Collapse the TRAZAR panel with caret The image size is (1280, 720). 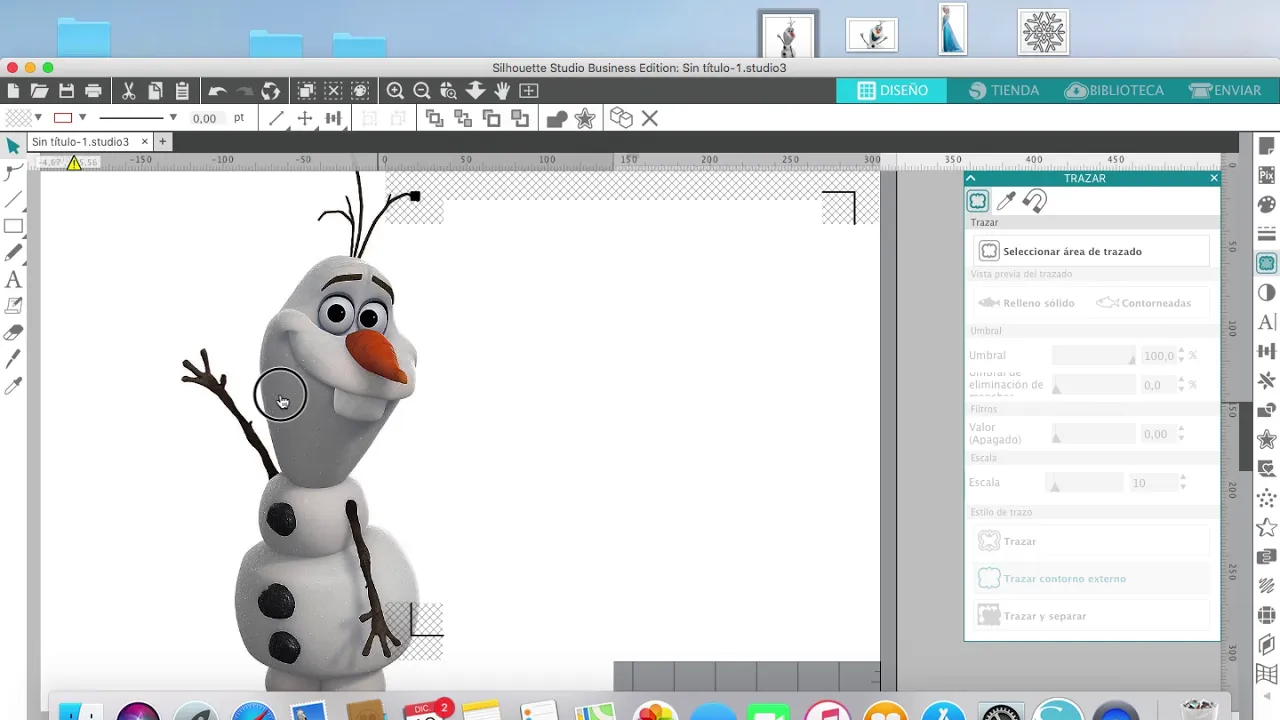[x=971, y=178]
